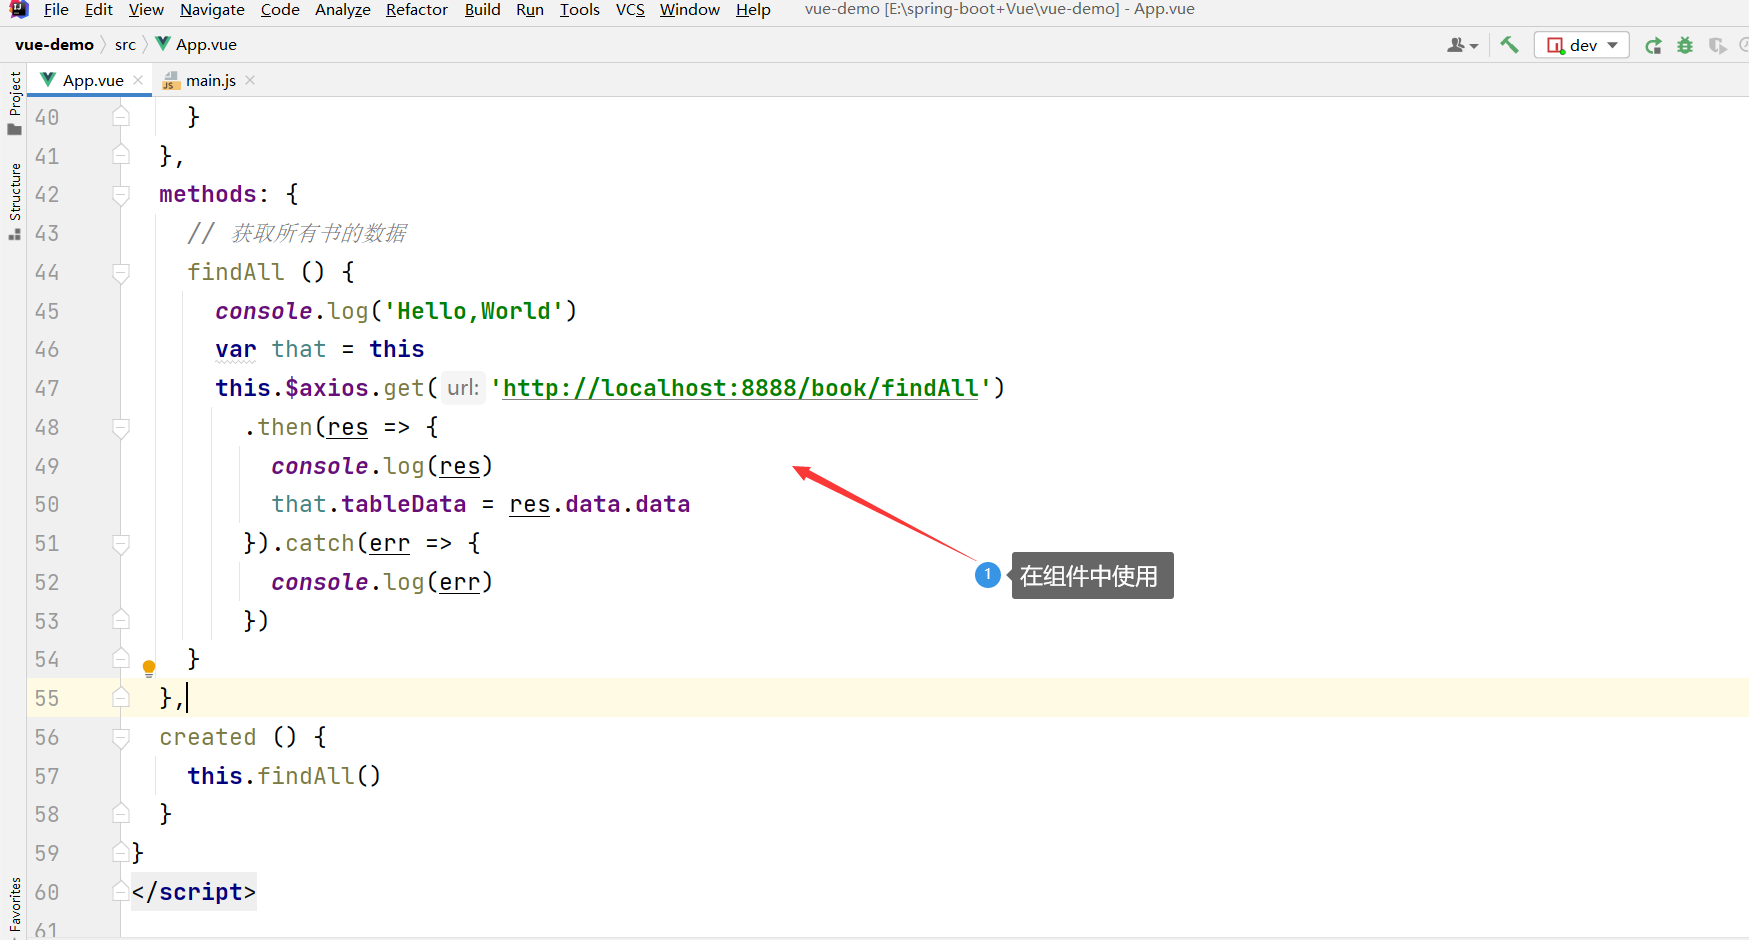
Task: Click the Run with Coverage shield icon
Action: tap(1717, 45)
